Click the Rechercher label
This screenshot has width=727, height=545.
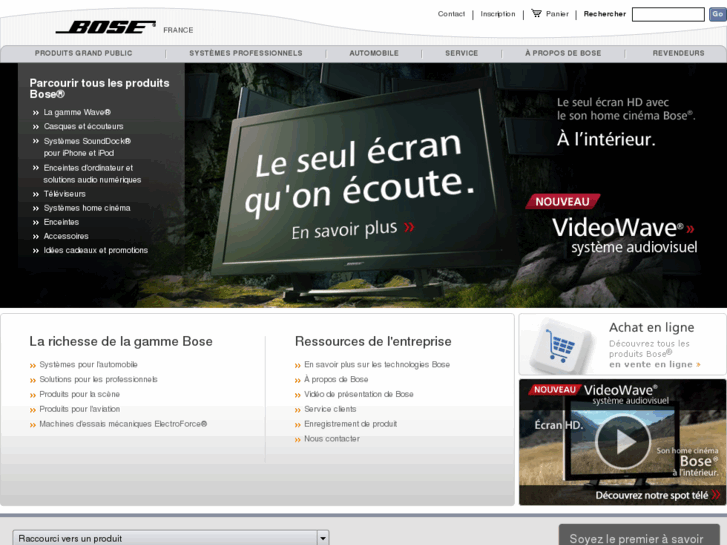[x=605, y=14]
